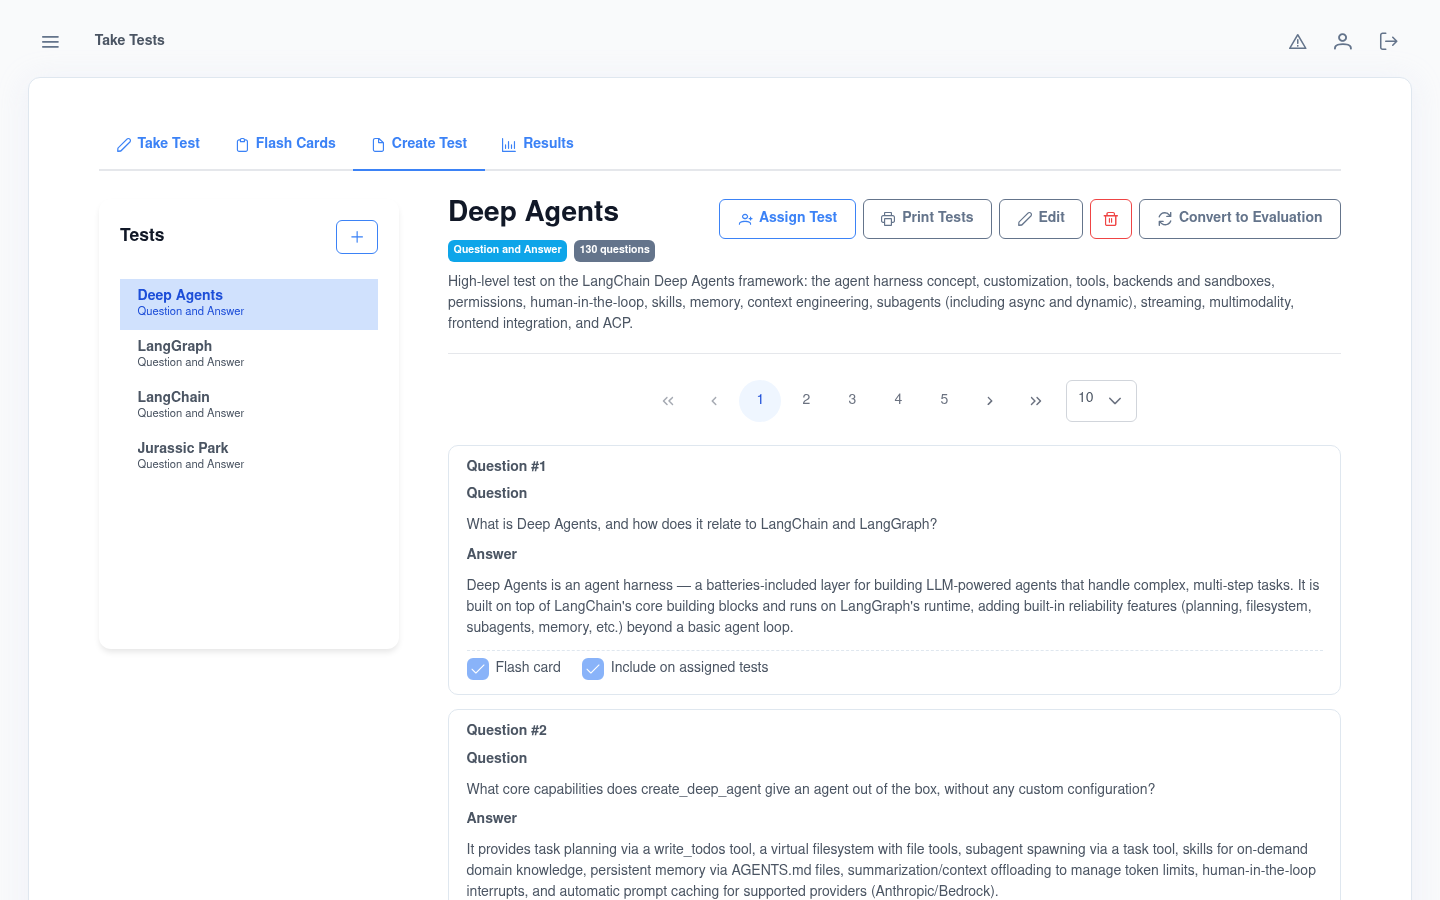Image resolution: width=1440 pixels, height=900 pixels.
Task: Switch to the Flash Cards tab
Action: tap(285, 144)
